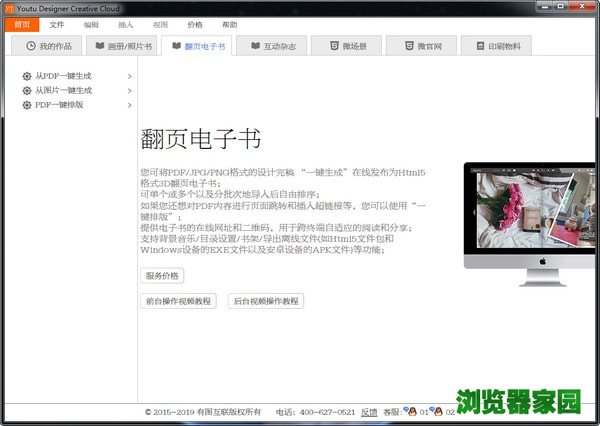The width and height of the screenshot is (600, 426).
Task: Click the QQ customer service 01 icon
Action: click(410, 411)
